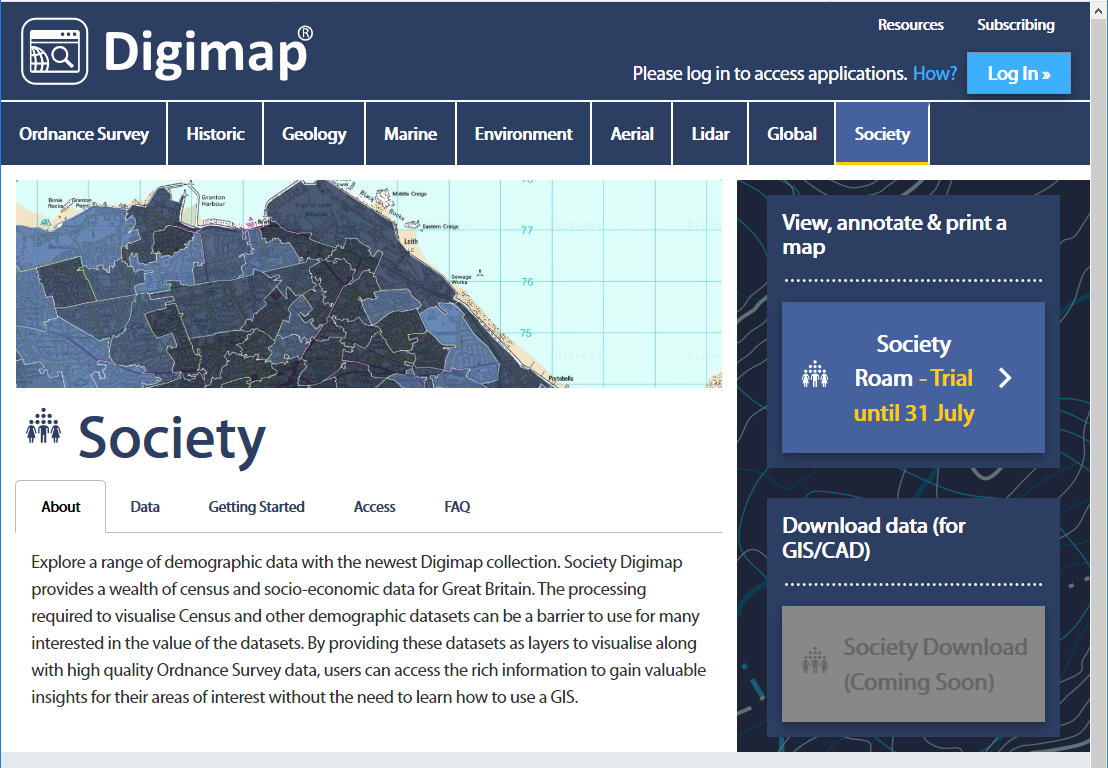Open the Resources link
The width and height of the screenshot is (1108, 768).
click(x=910, y=25)
